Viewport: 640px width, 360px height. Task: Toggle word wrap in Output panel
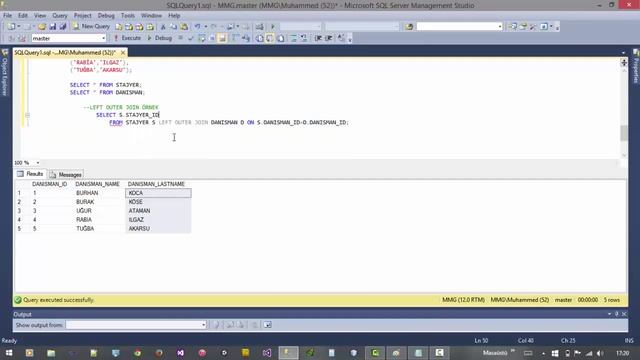click(267, 325)
